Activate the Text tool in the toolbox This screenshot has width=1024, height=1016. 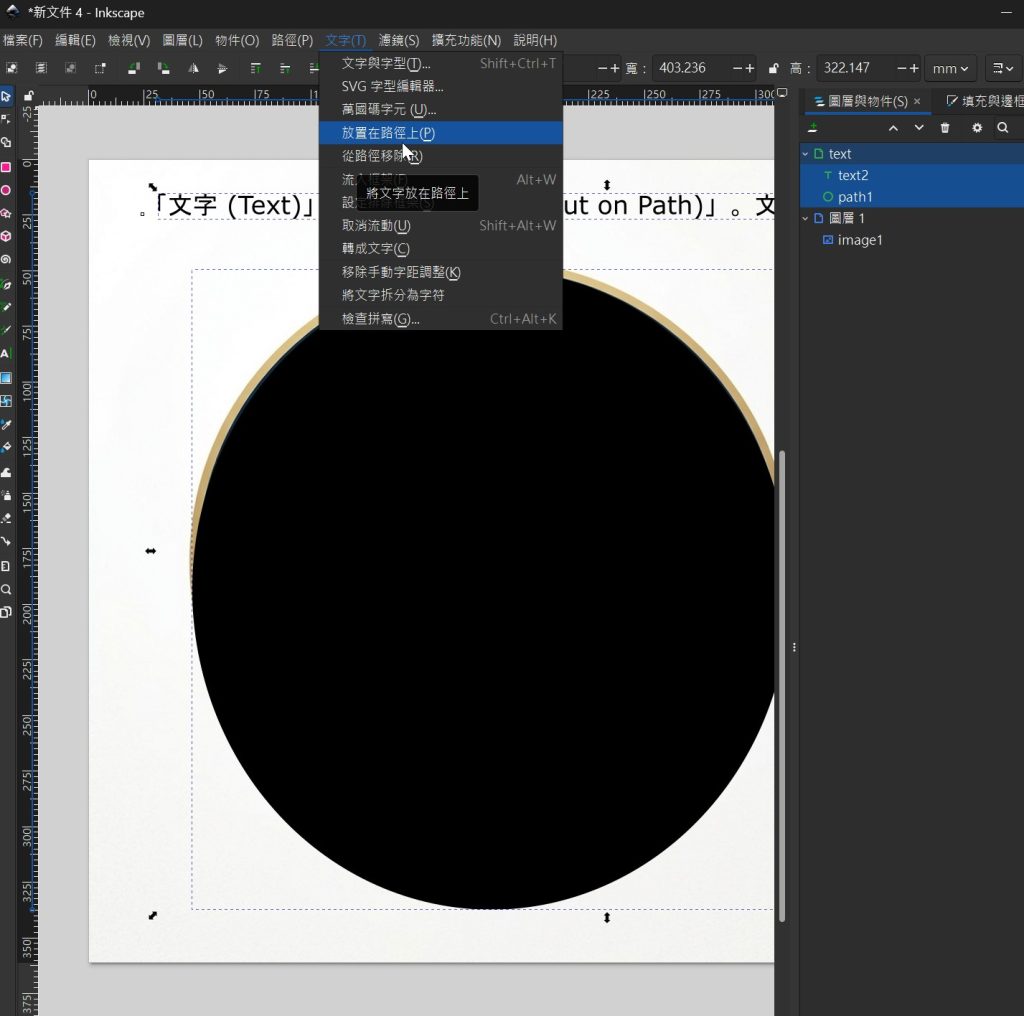point(6,354)
